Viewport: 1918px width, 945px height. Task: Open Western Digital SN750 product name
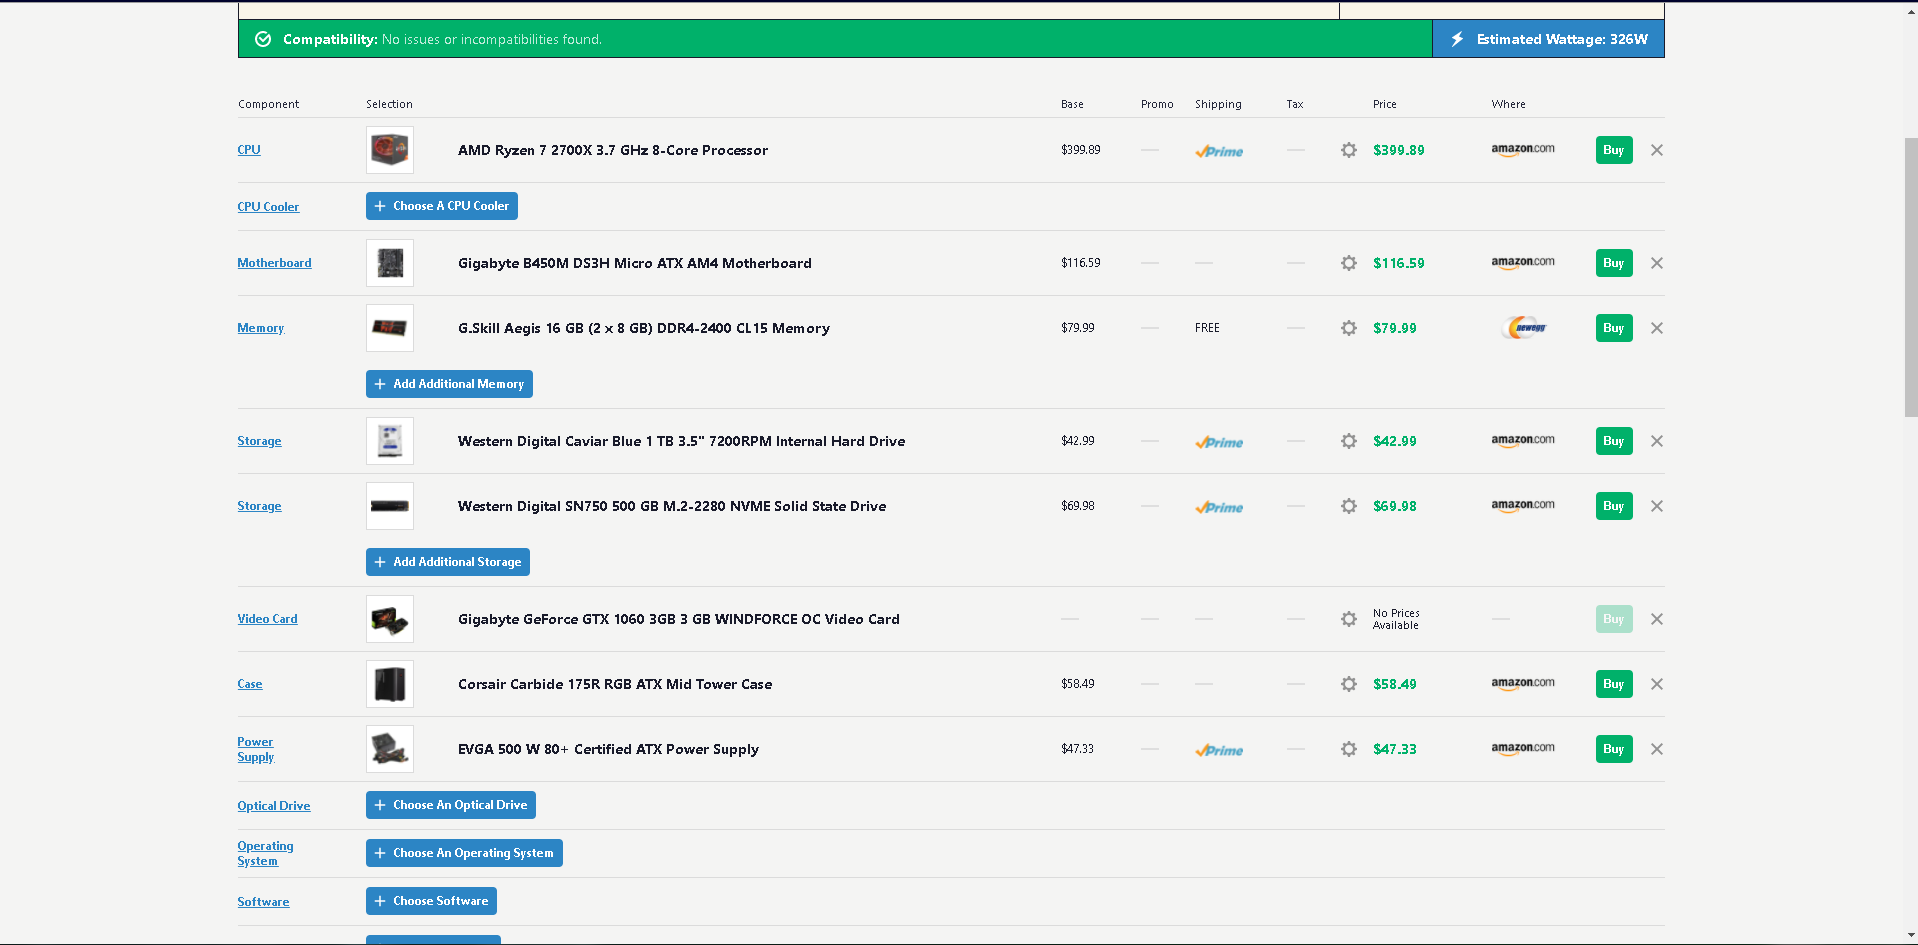click(x=672, y=506)
